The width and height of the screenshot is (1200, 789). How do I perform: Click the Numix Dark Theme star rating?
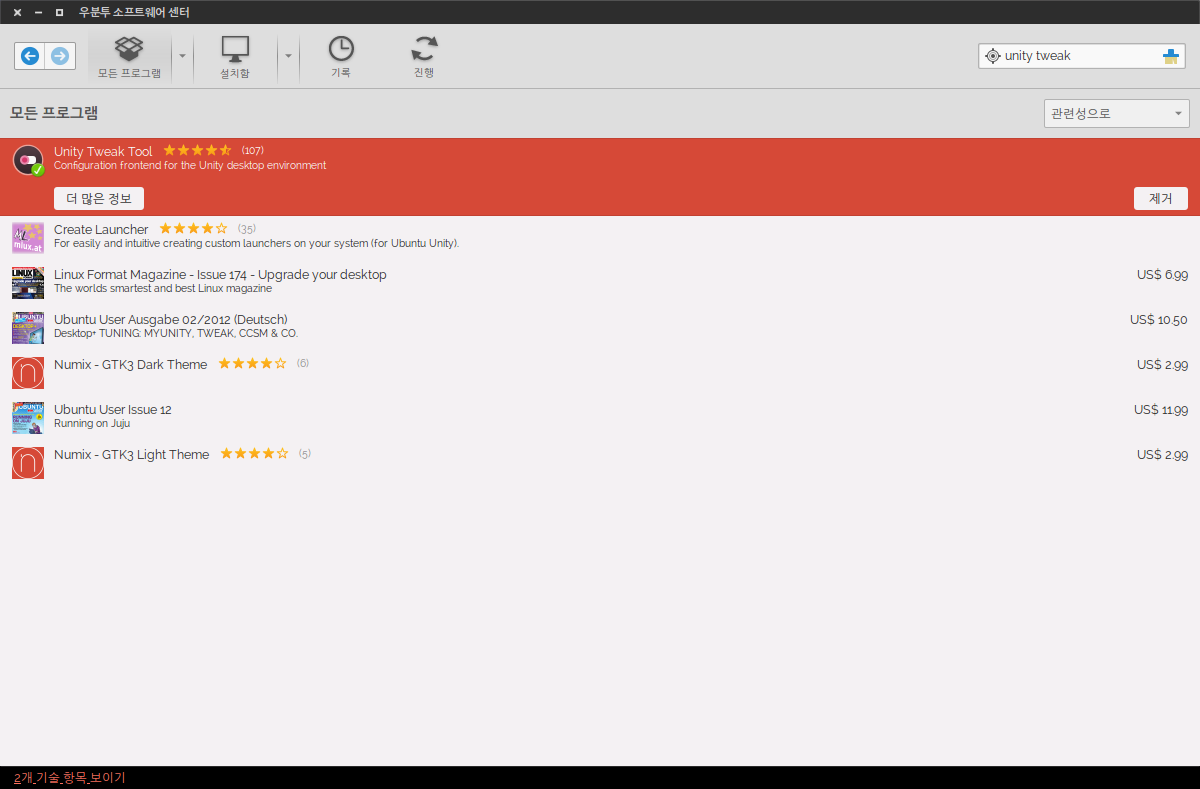[x=252, y=364]
